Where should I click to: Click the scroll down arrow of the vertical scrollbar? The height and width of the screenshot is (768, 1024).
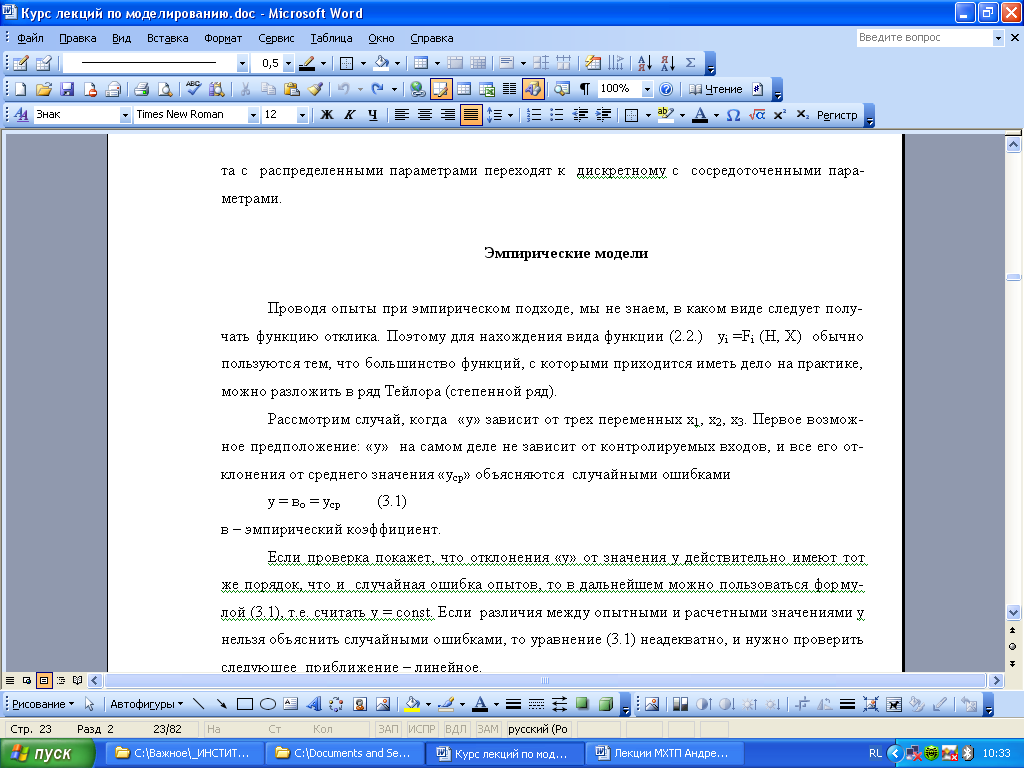click(1014, 613)
